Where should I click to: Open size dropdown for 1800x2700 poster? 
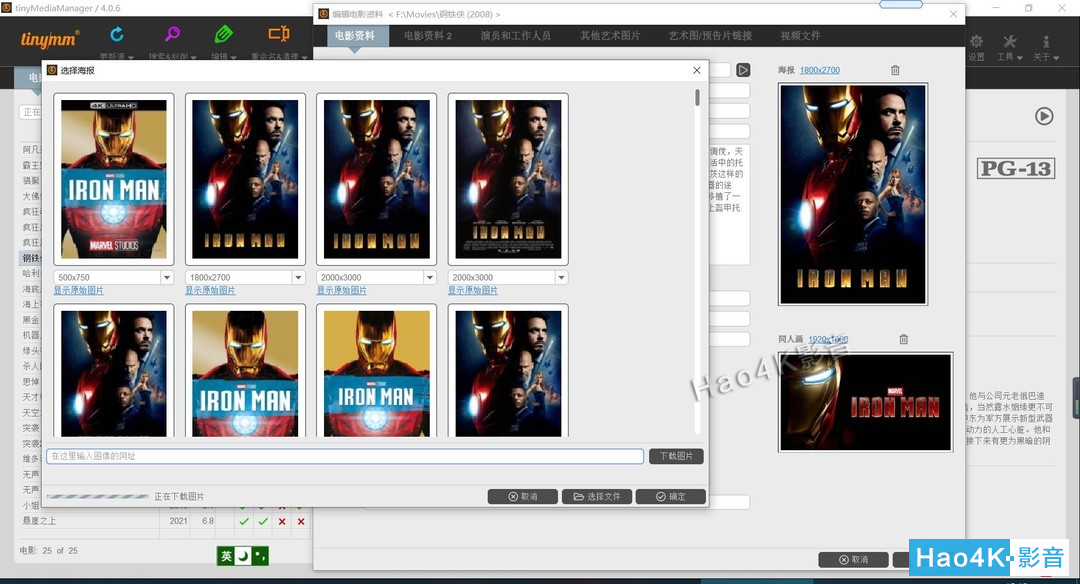(298, 278)
